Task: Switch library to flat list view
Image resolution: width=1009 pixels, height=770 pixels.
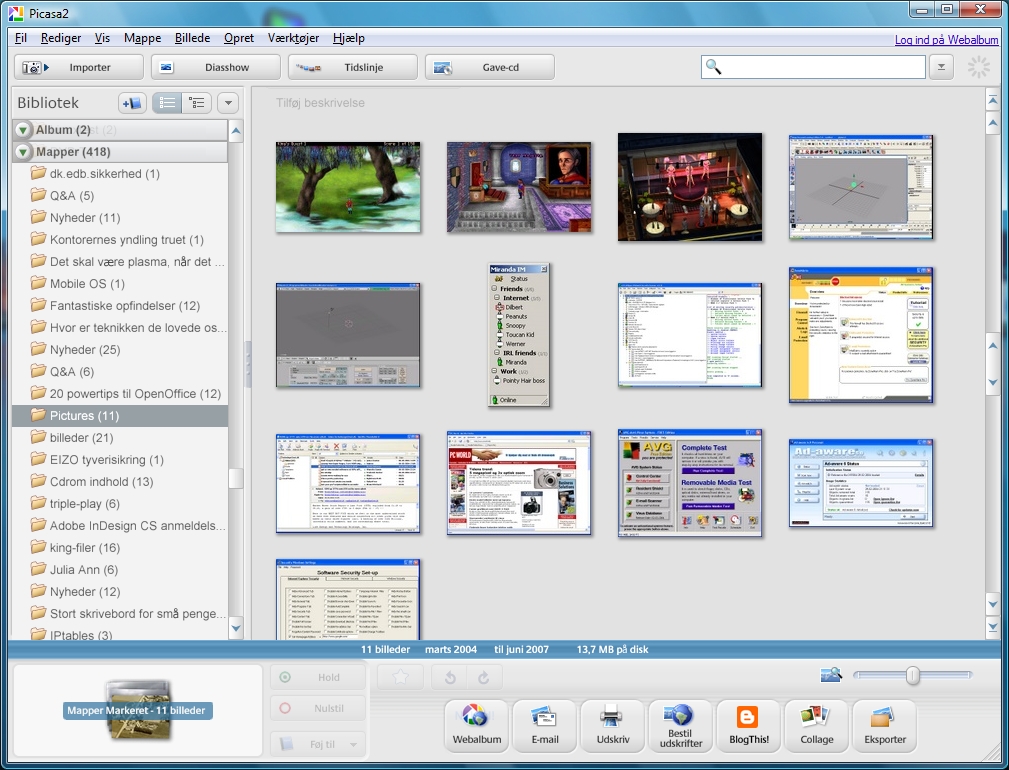Action: pyautogui.click(x=167, y=103)
